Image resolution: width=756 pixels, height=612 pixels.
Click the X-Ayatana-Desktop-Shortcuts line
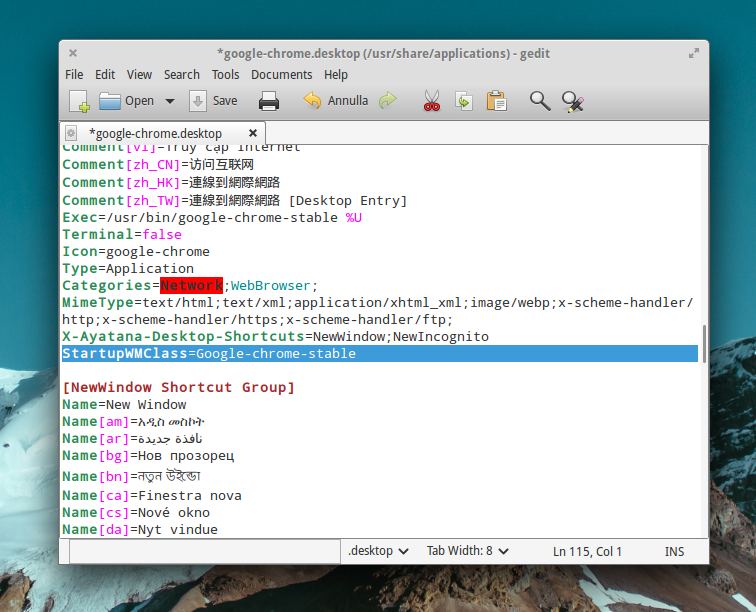275,336
